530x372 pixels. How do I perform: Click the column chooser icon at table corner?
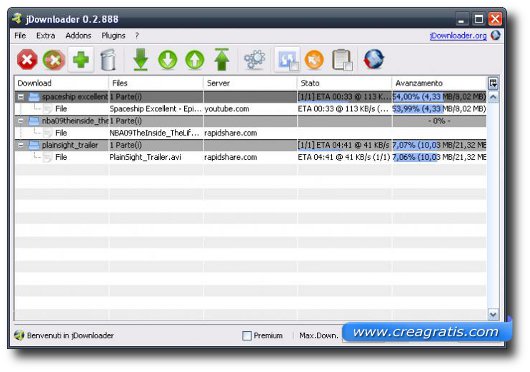pyautogui.click(x=493, y=83)
